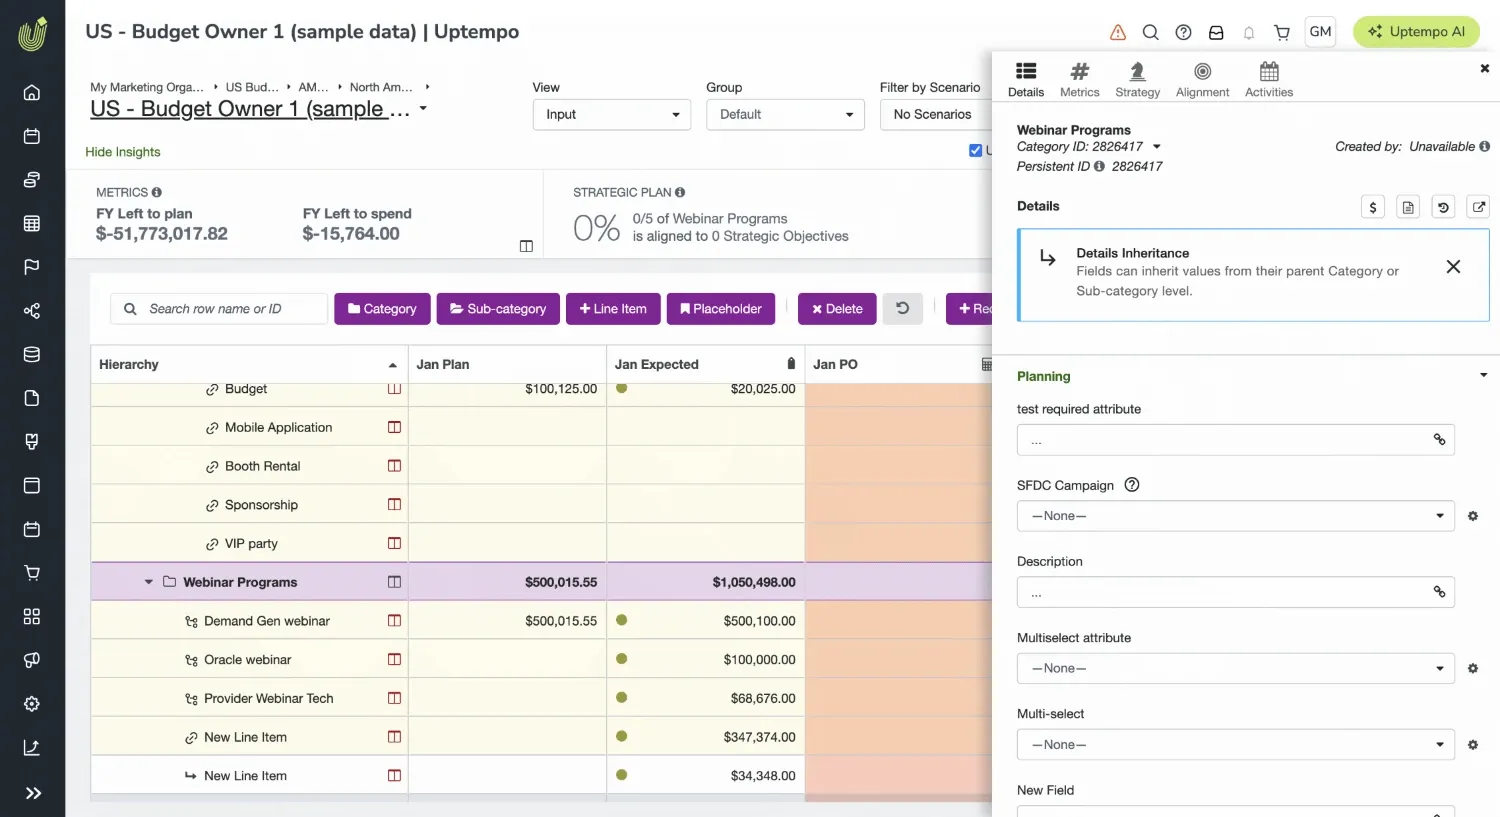Open settings gear next to SFDC Campaign
The height and width of the screenshot is (817, 1500).
[x=1473, y=516]
